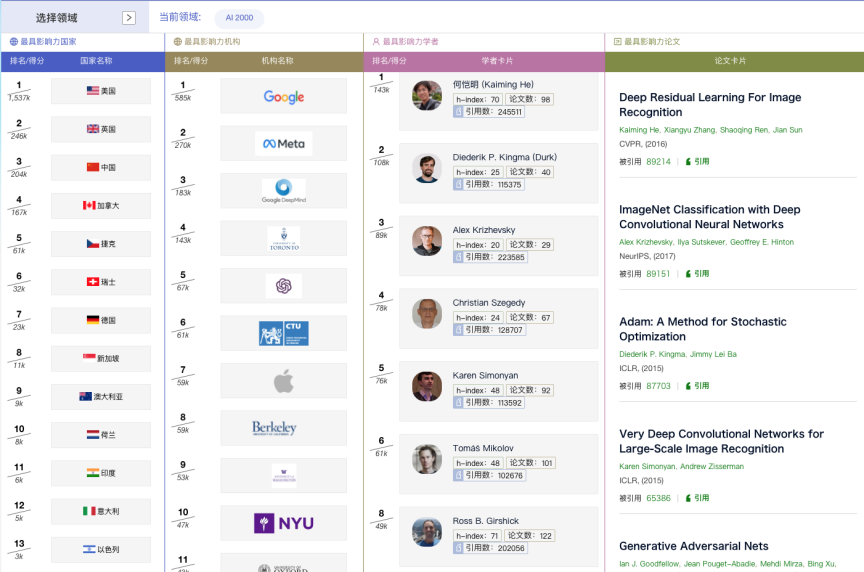Viewport: 864px width, 572px height.
Task: Click Alex Krizhevsky's profile photo
Action: (427, 241)
